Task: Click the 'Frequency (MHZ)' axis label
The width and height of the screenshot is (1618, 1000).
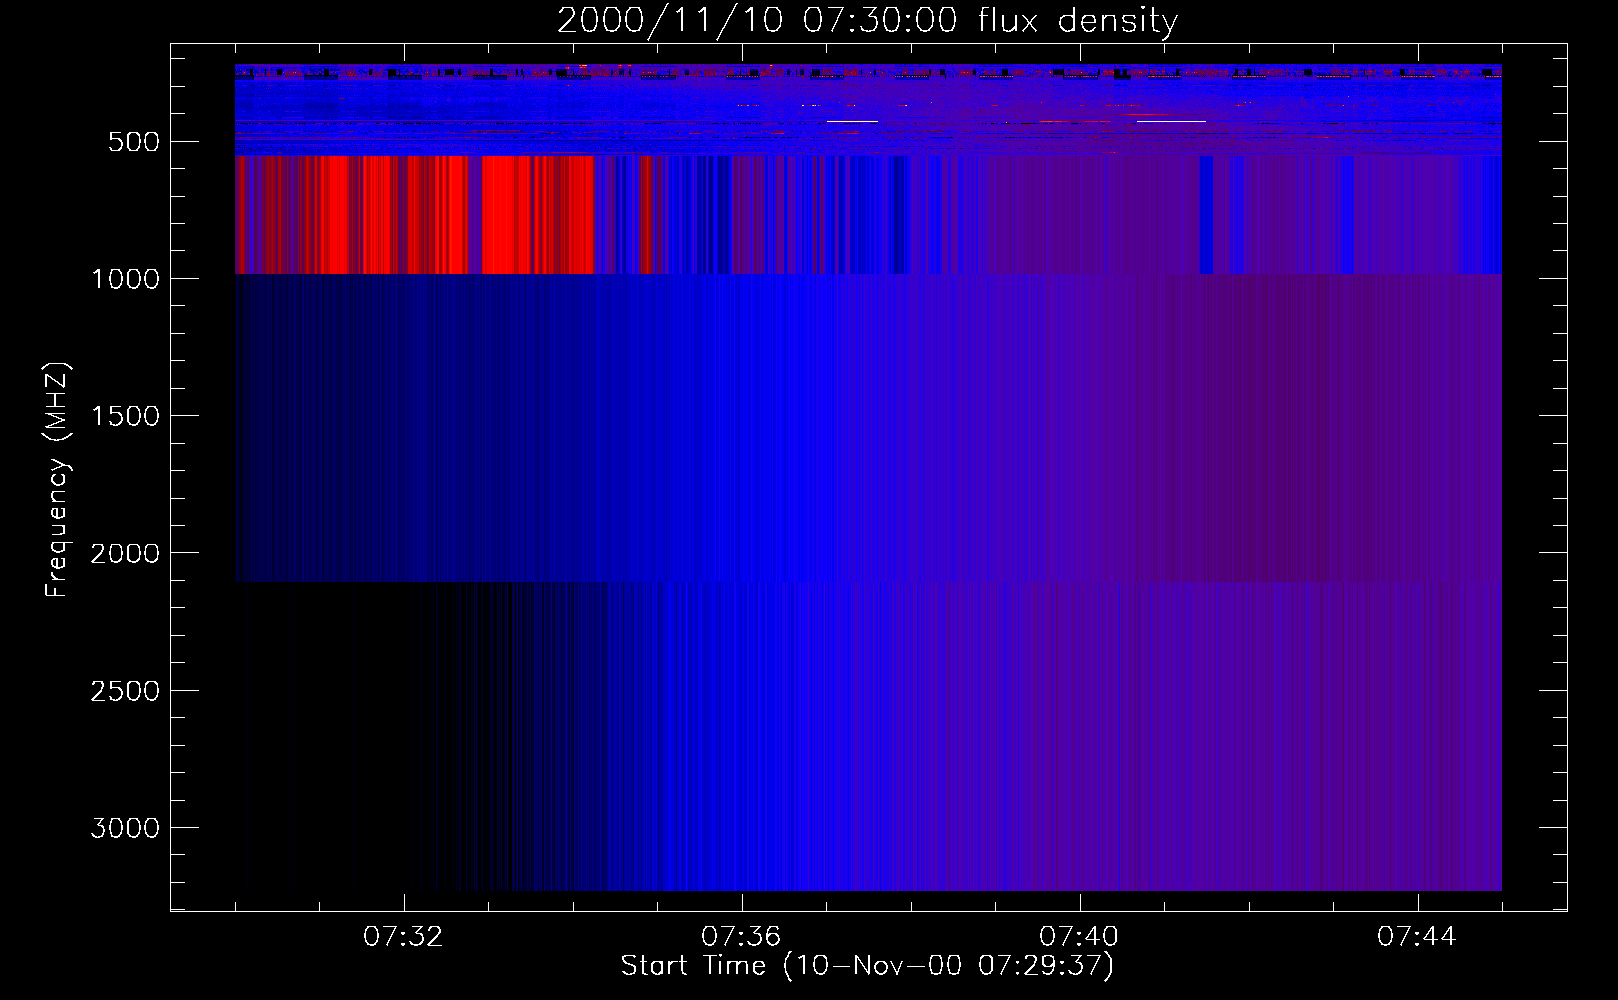Action: 58,479
